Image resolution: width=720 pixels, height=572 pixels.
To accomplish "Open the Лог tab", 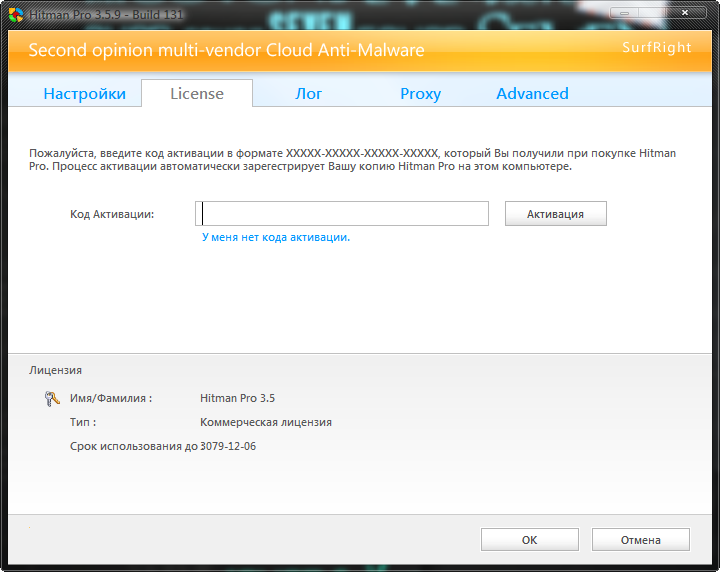I will [x=309, y=94].
